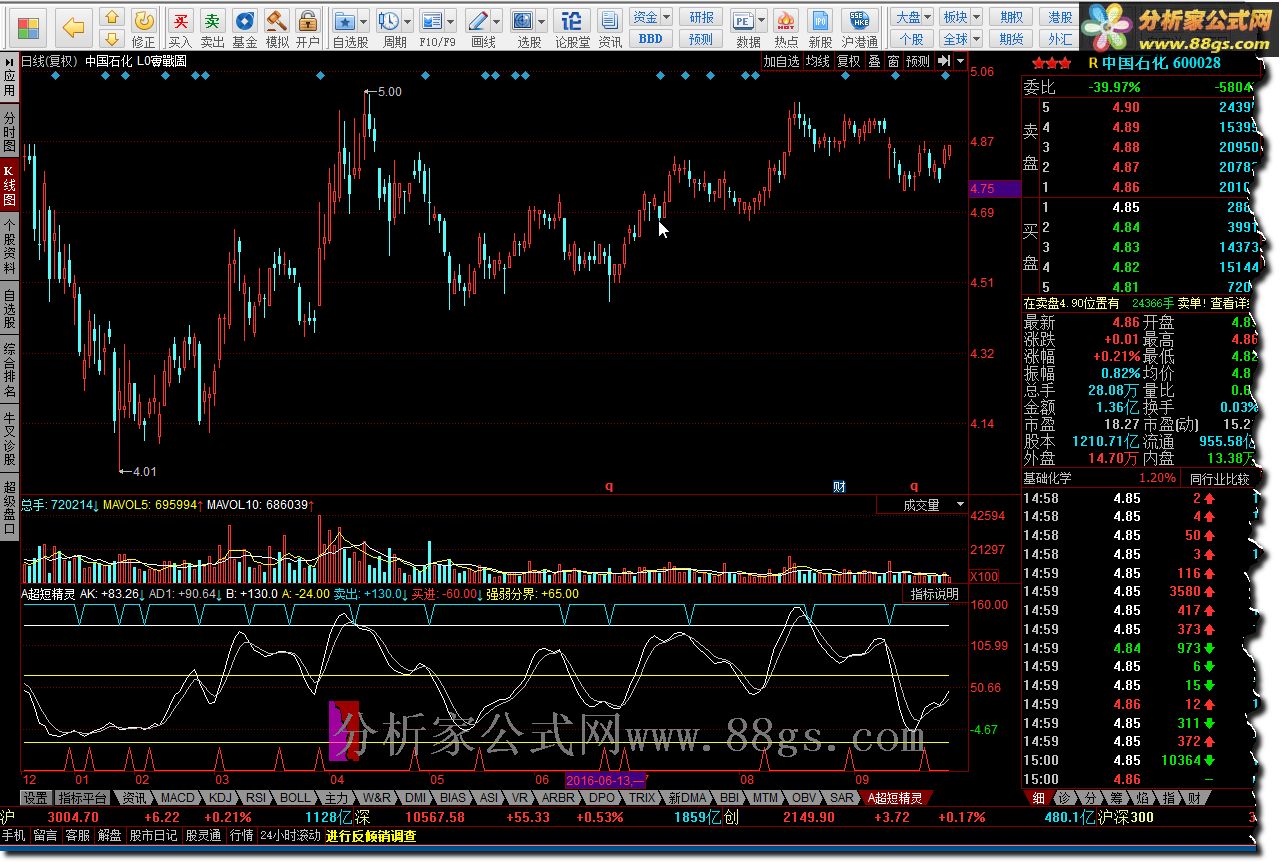This screenshot has height=862, width=1281.
Task: Click the 港股 Hong Kong stocks button
Action: point(1060,17)
